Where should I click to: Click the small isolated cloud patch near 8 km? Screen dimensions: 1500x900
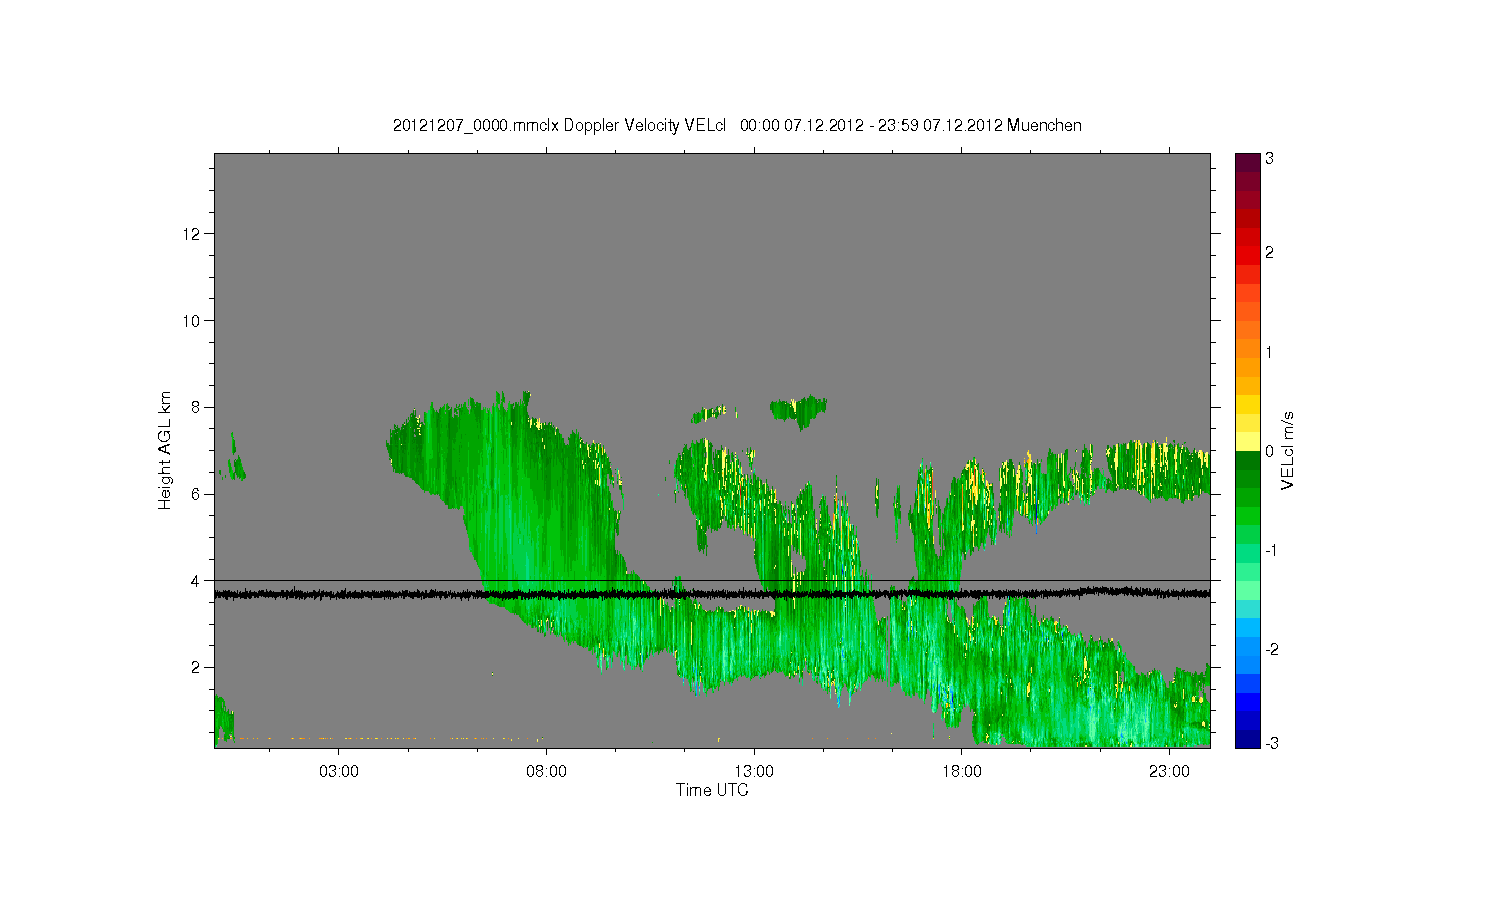(798, 409)
